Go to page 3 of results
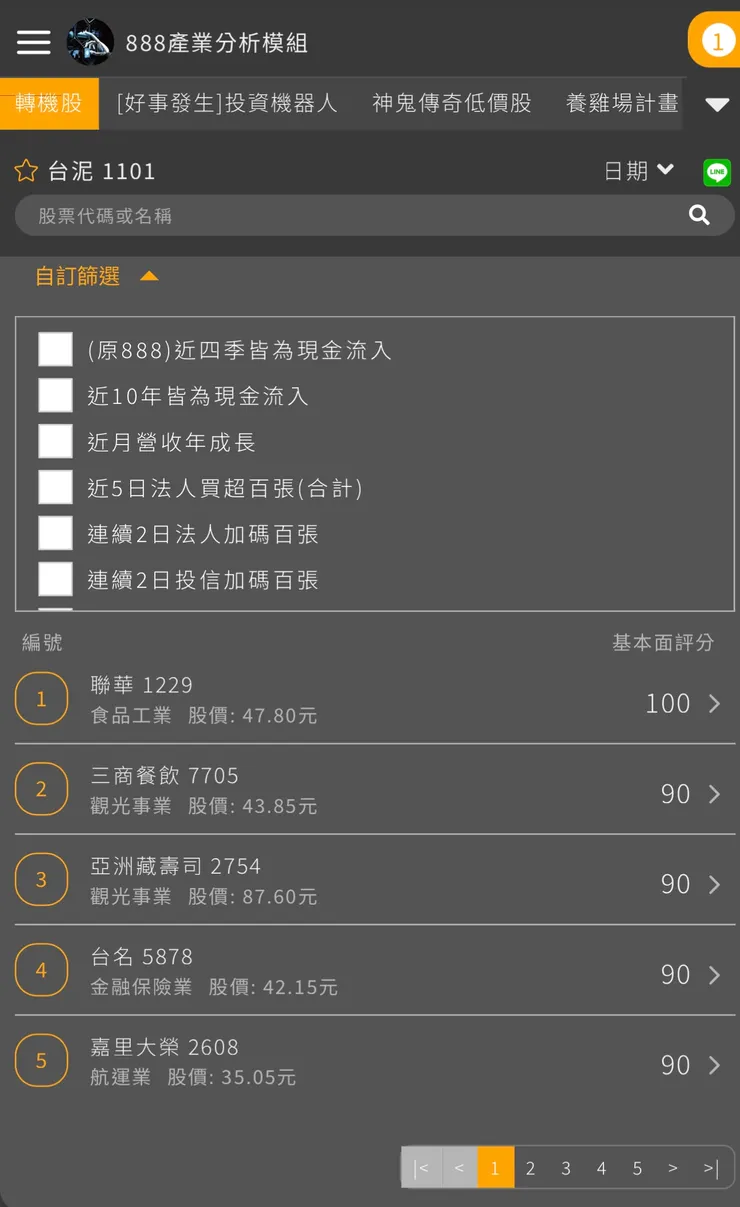The image size is (740, 1207). coord(566,1167)
